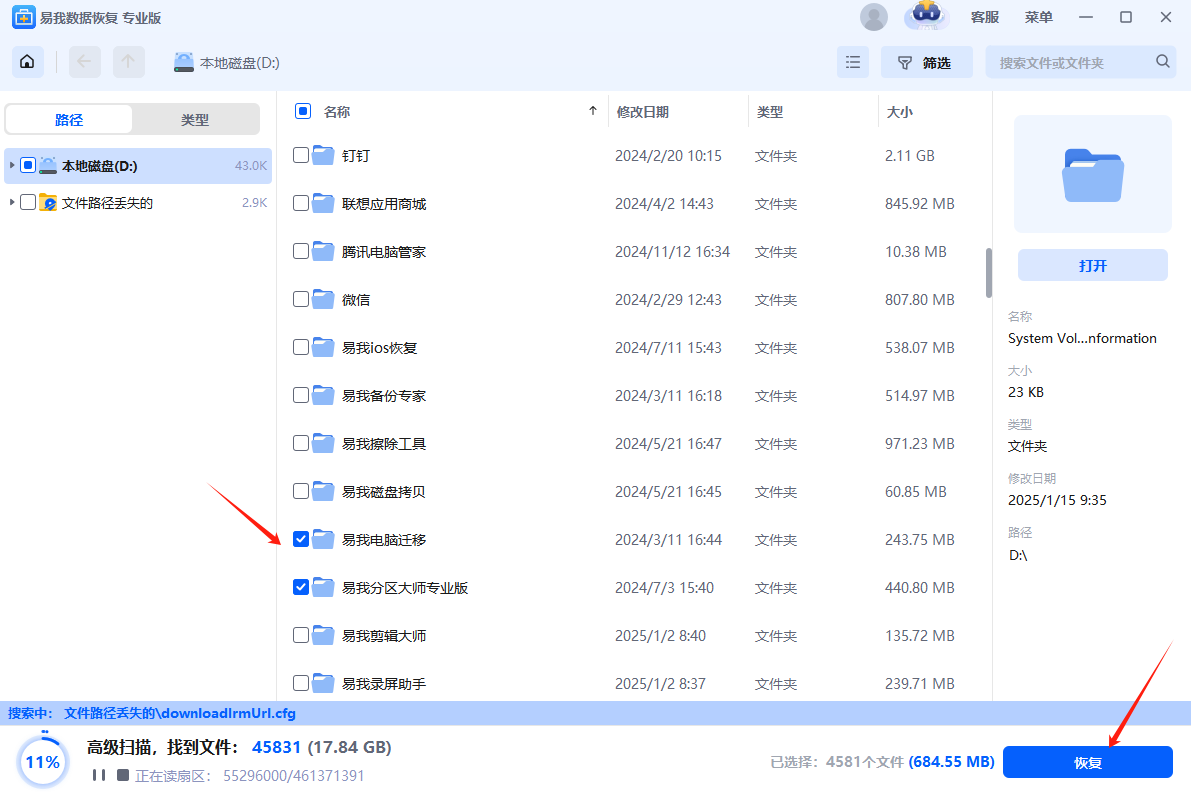Pause the scan in progress
Image resolution: width=1191 pixels, height=793 pixels.
point(99,776)
